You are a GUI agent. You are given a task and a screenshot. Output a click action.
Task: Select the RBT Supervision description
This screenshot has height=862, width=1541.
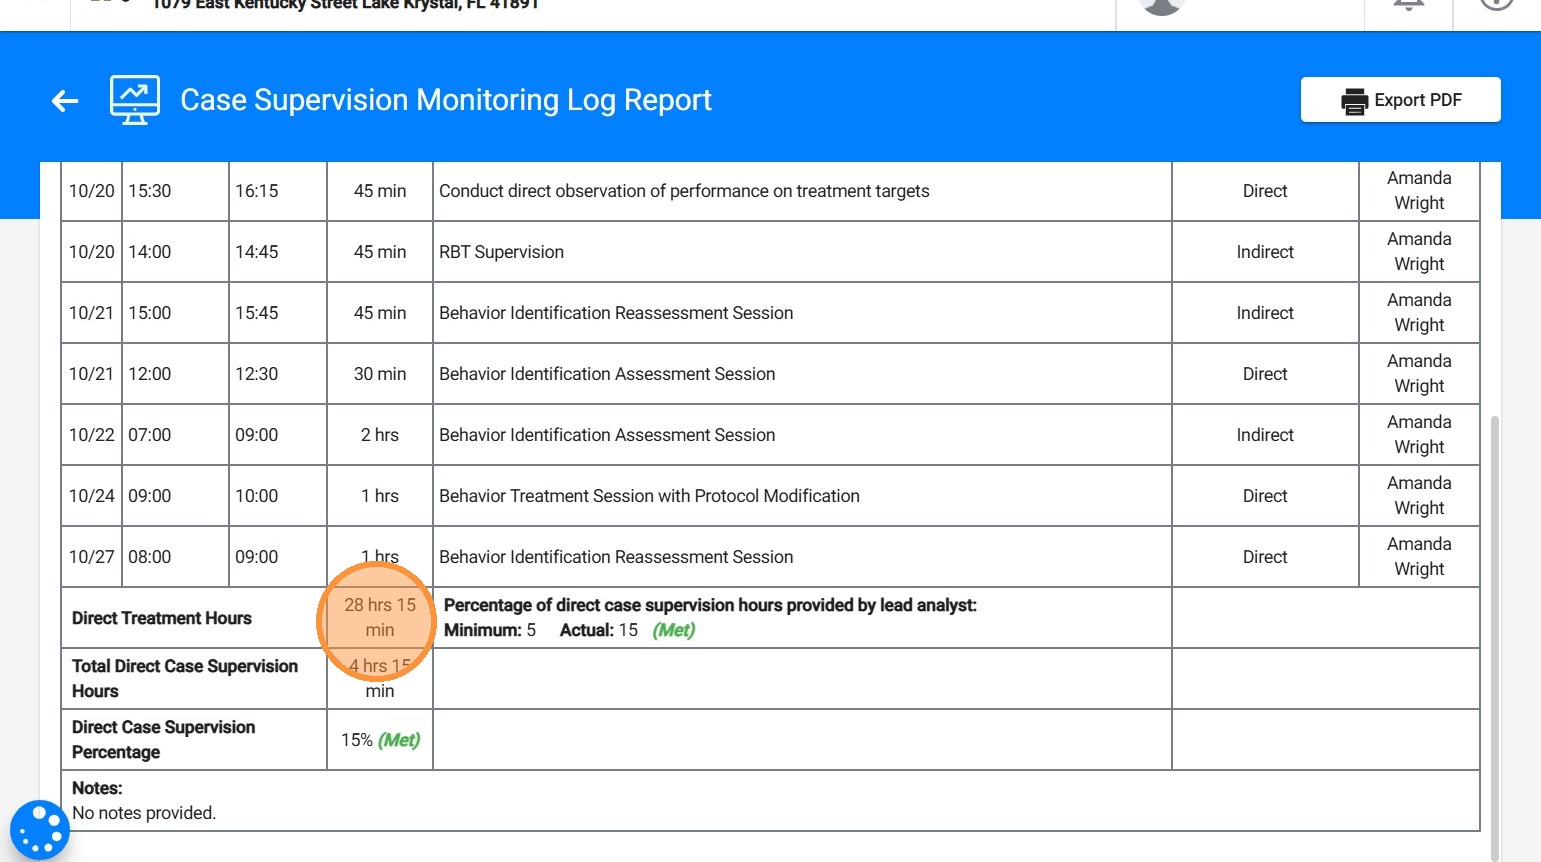tap(501, 252)
